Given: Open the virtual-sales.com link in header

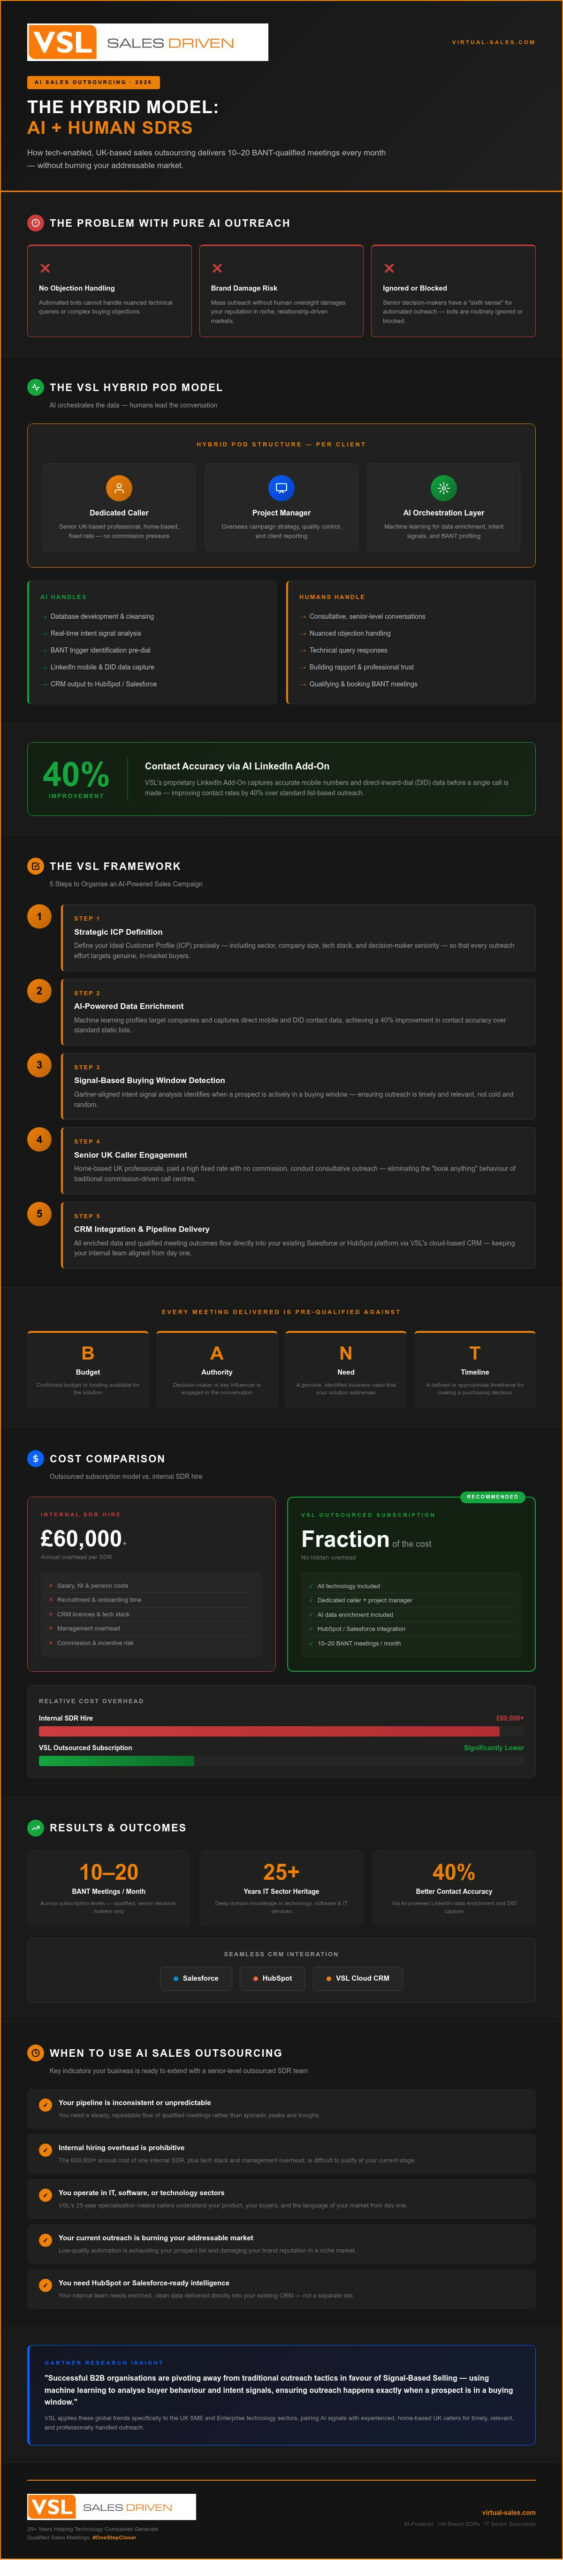Looking at the screenshot, I should pos(493,43).
